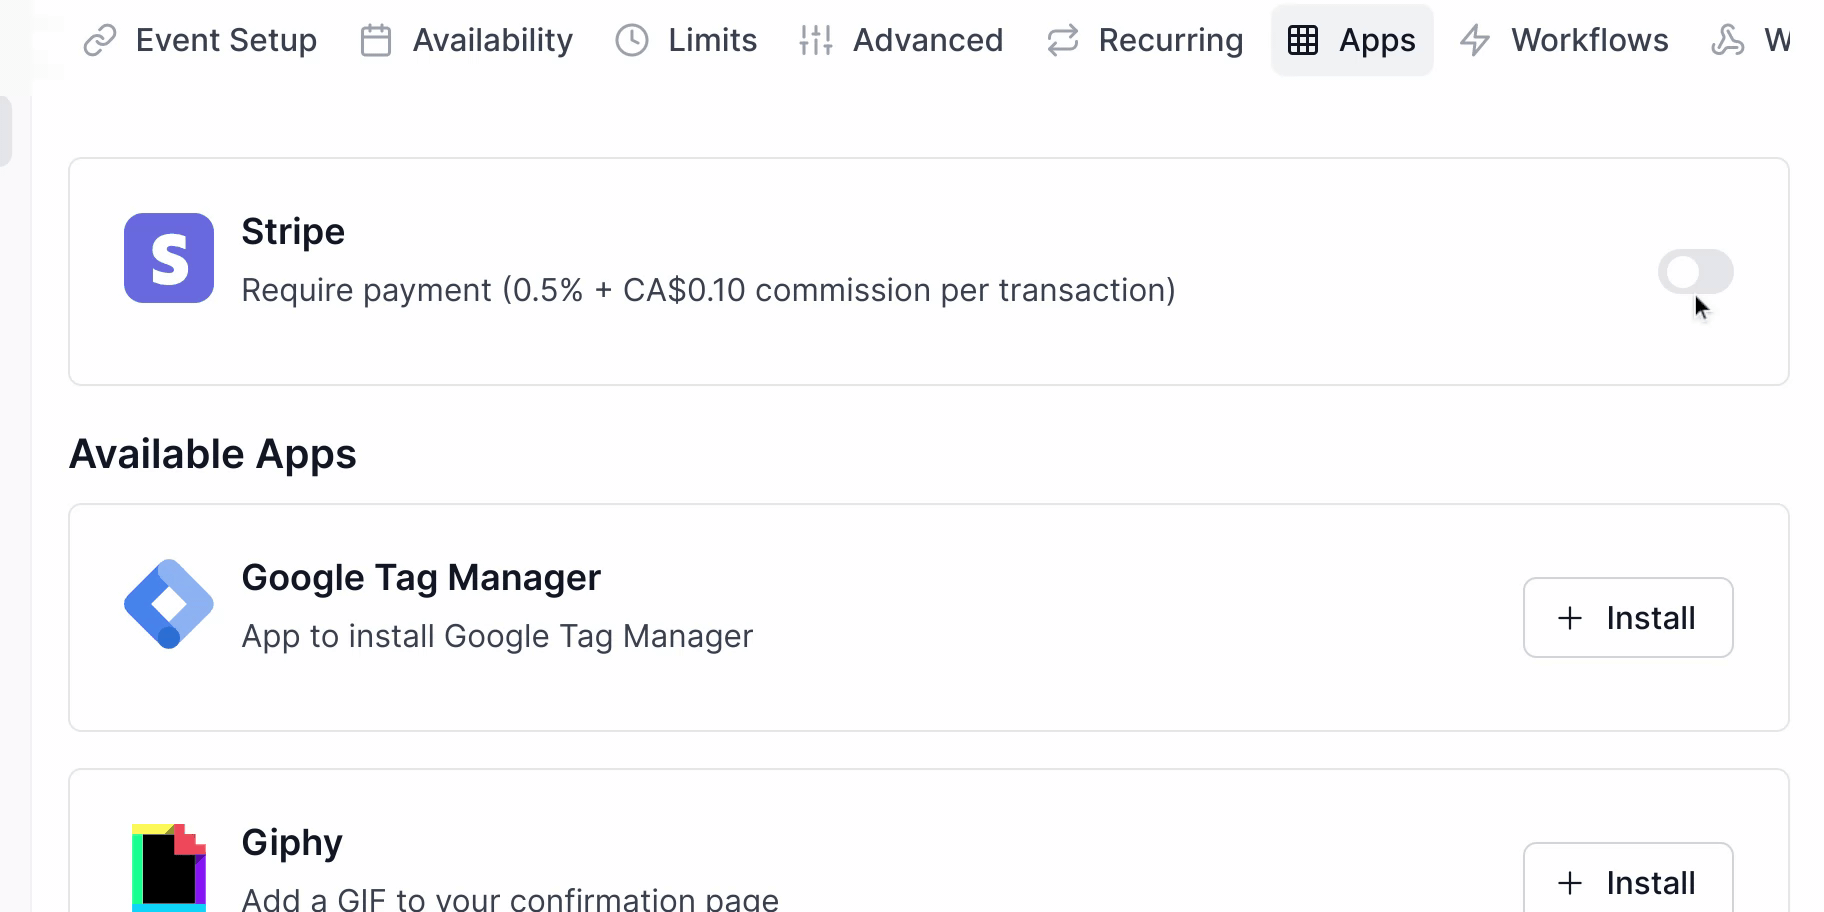This screenshot has width=1824, height=912.
Task: Click the Giphy logo icon
Action: 168,866
